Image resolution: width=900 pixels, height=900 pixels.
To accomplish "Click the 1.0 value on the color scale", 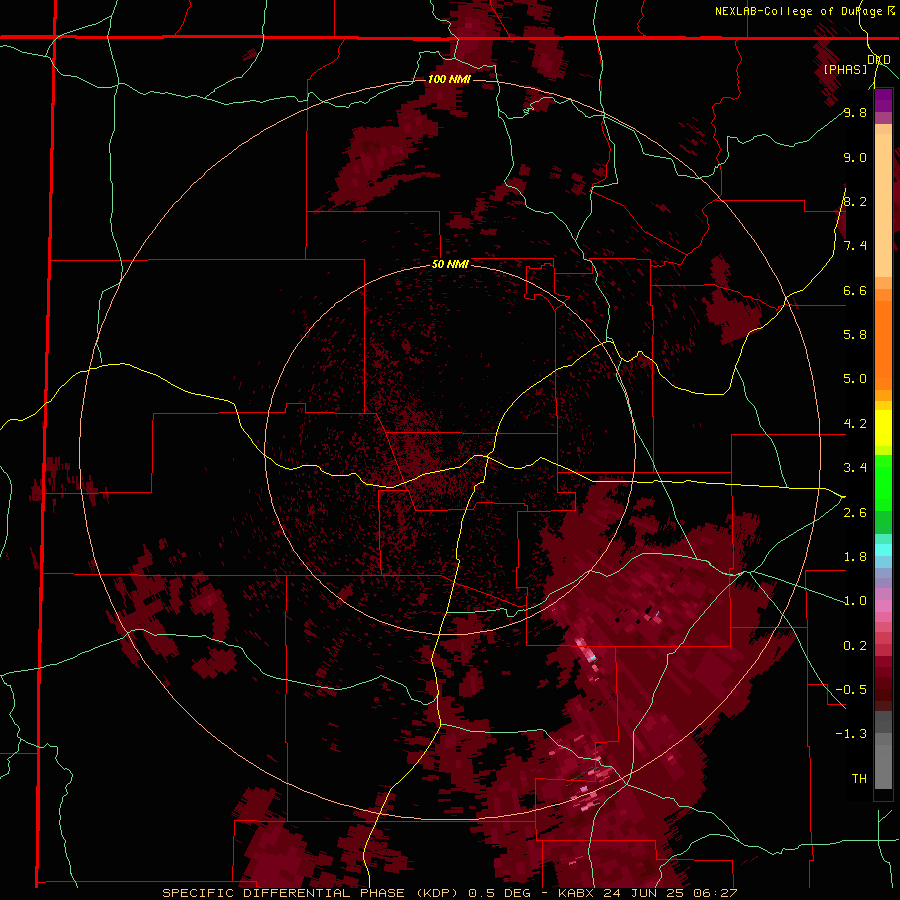I will pyautogui.click(x=855, y=601).
